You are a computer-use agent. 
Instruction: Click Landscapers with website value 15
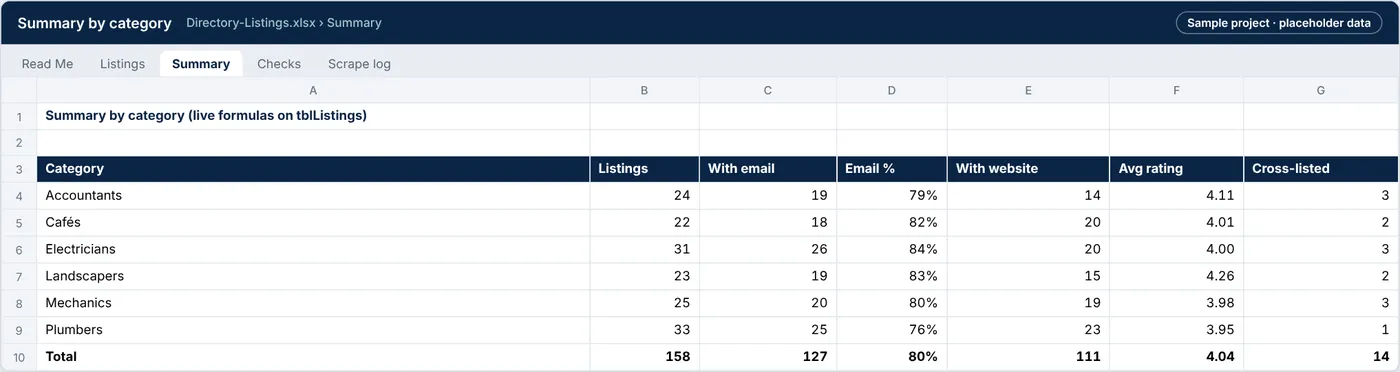1028,276
